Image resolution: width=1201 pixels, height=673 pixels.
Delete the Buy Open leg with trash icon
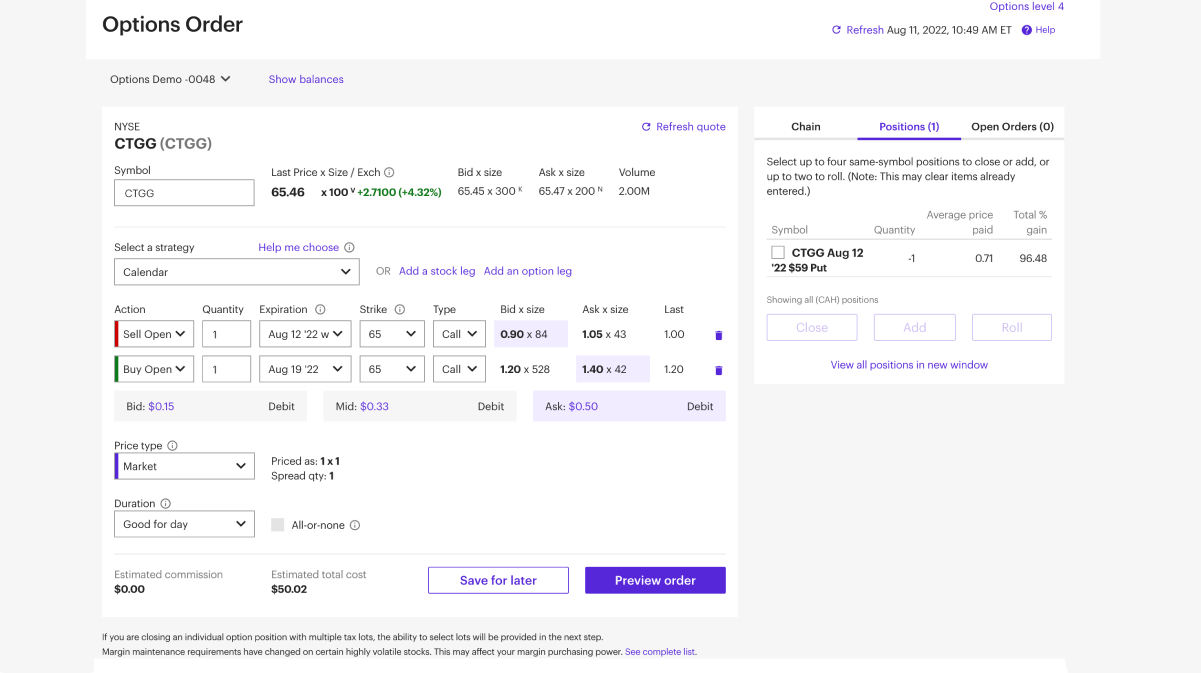click(x=718, y=369)
